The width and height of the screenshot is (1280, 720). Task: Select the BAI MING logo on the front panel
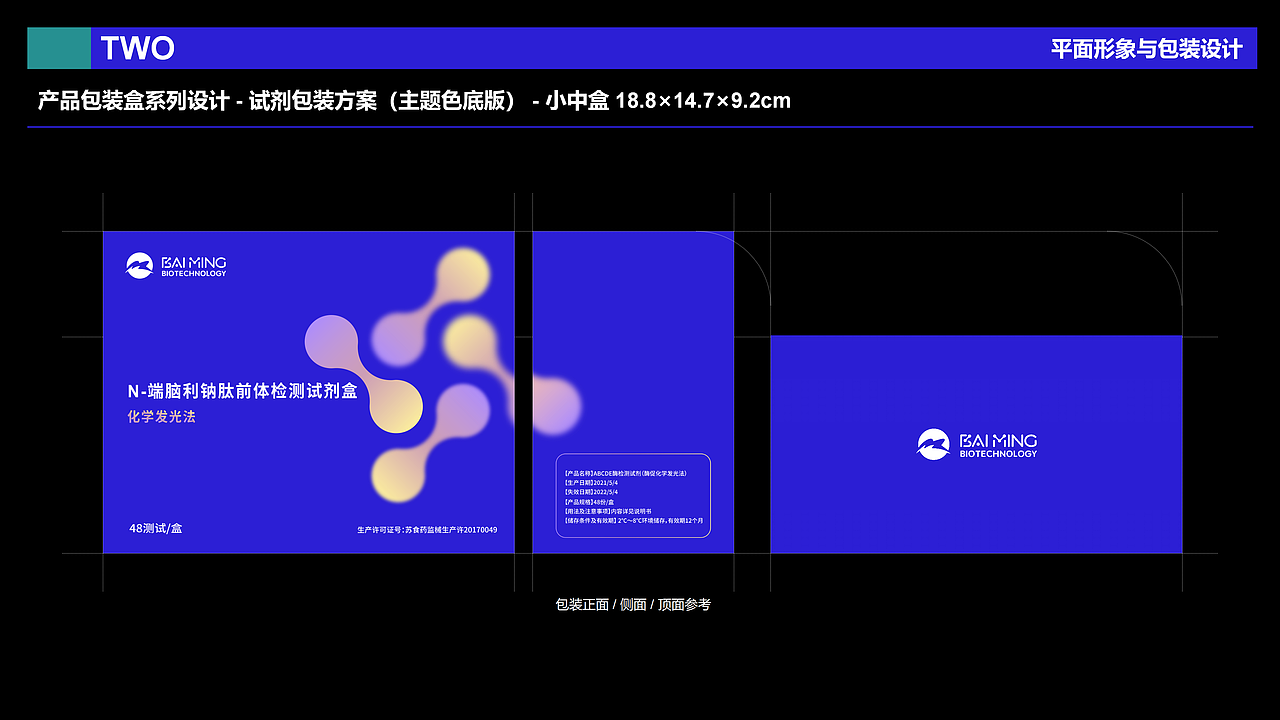176,266
